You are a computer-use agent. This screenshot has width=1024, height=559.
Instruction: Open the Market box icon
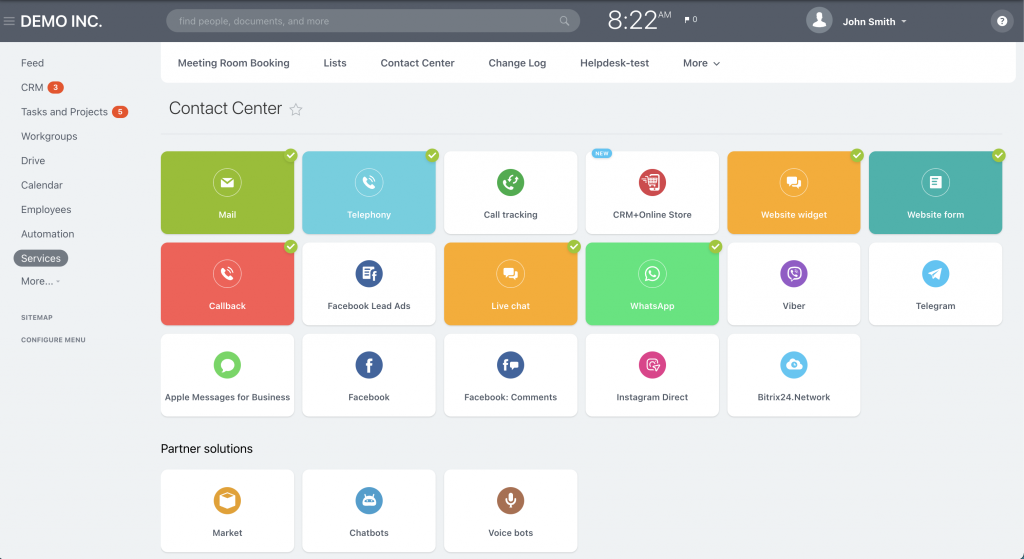pyautogui.click(x=227, y=501)
